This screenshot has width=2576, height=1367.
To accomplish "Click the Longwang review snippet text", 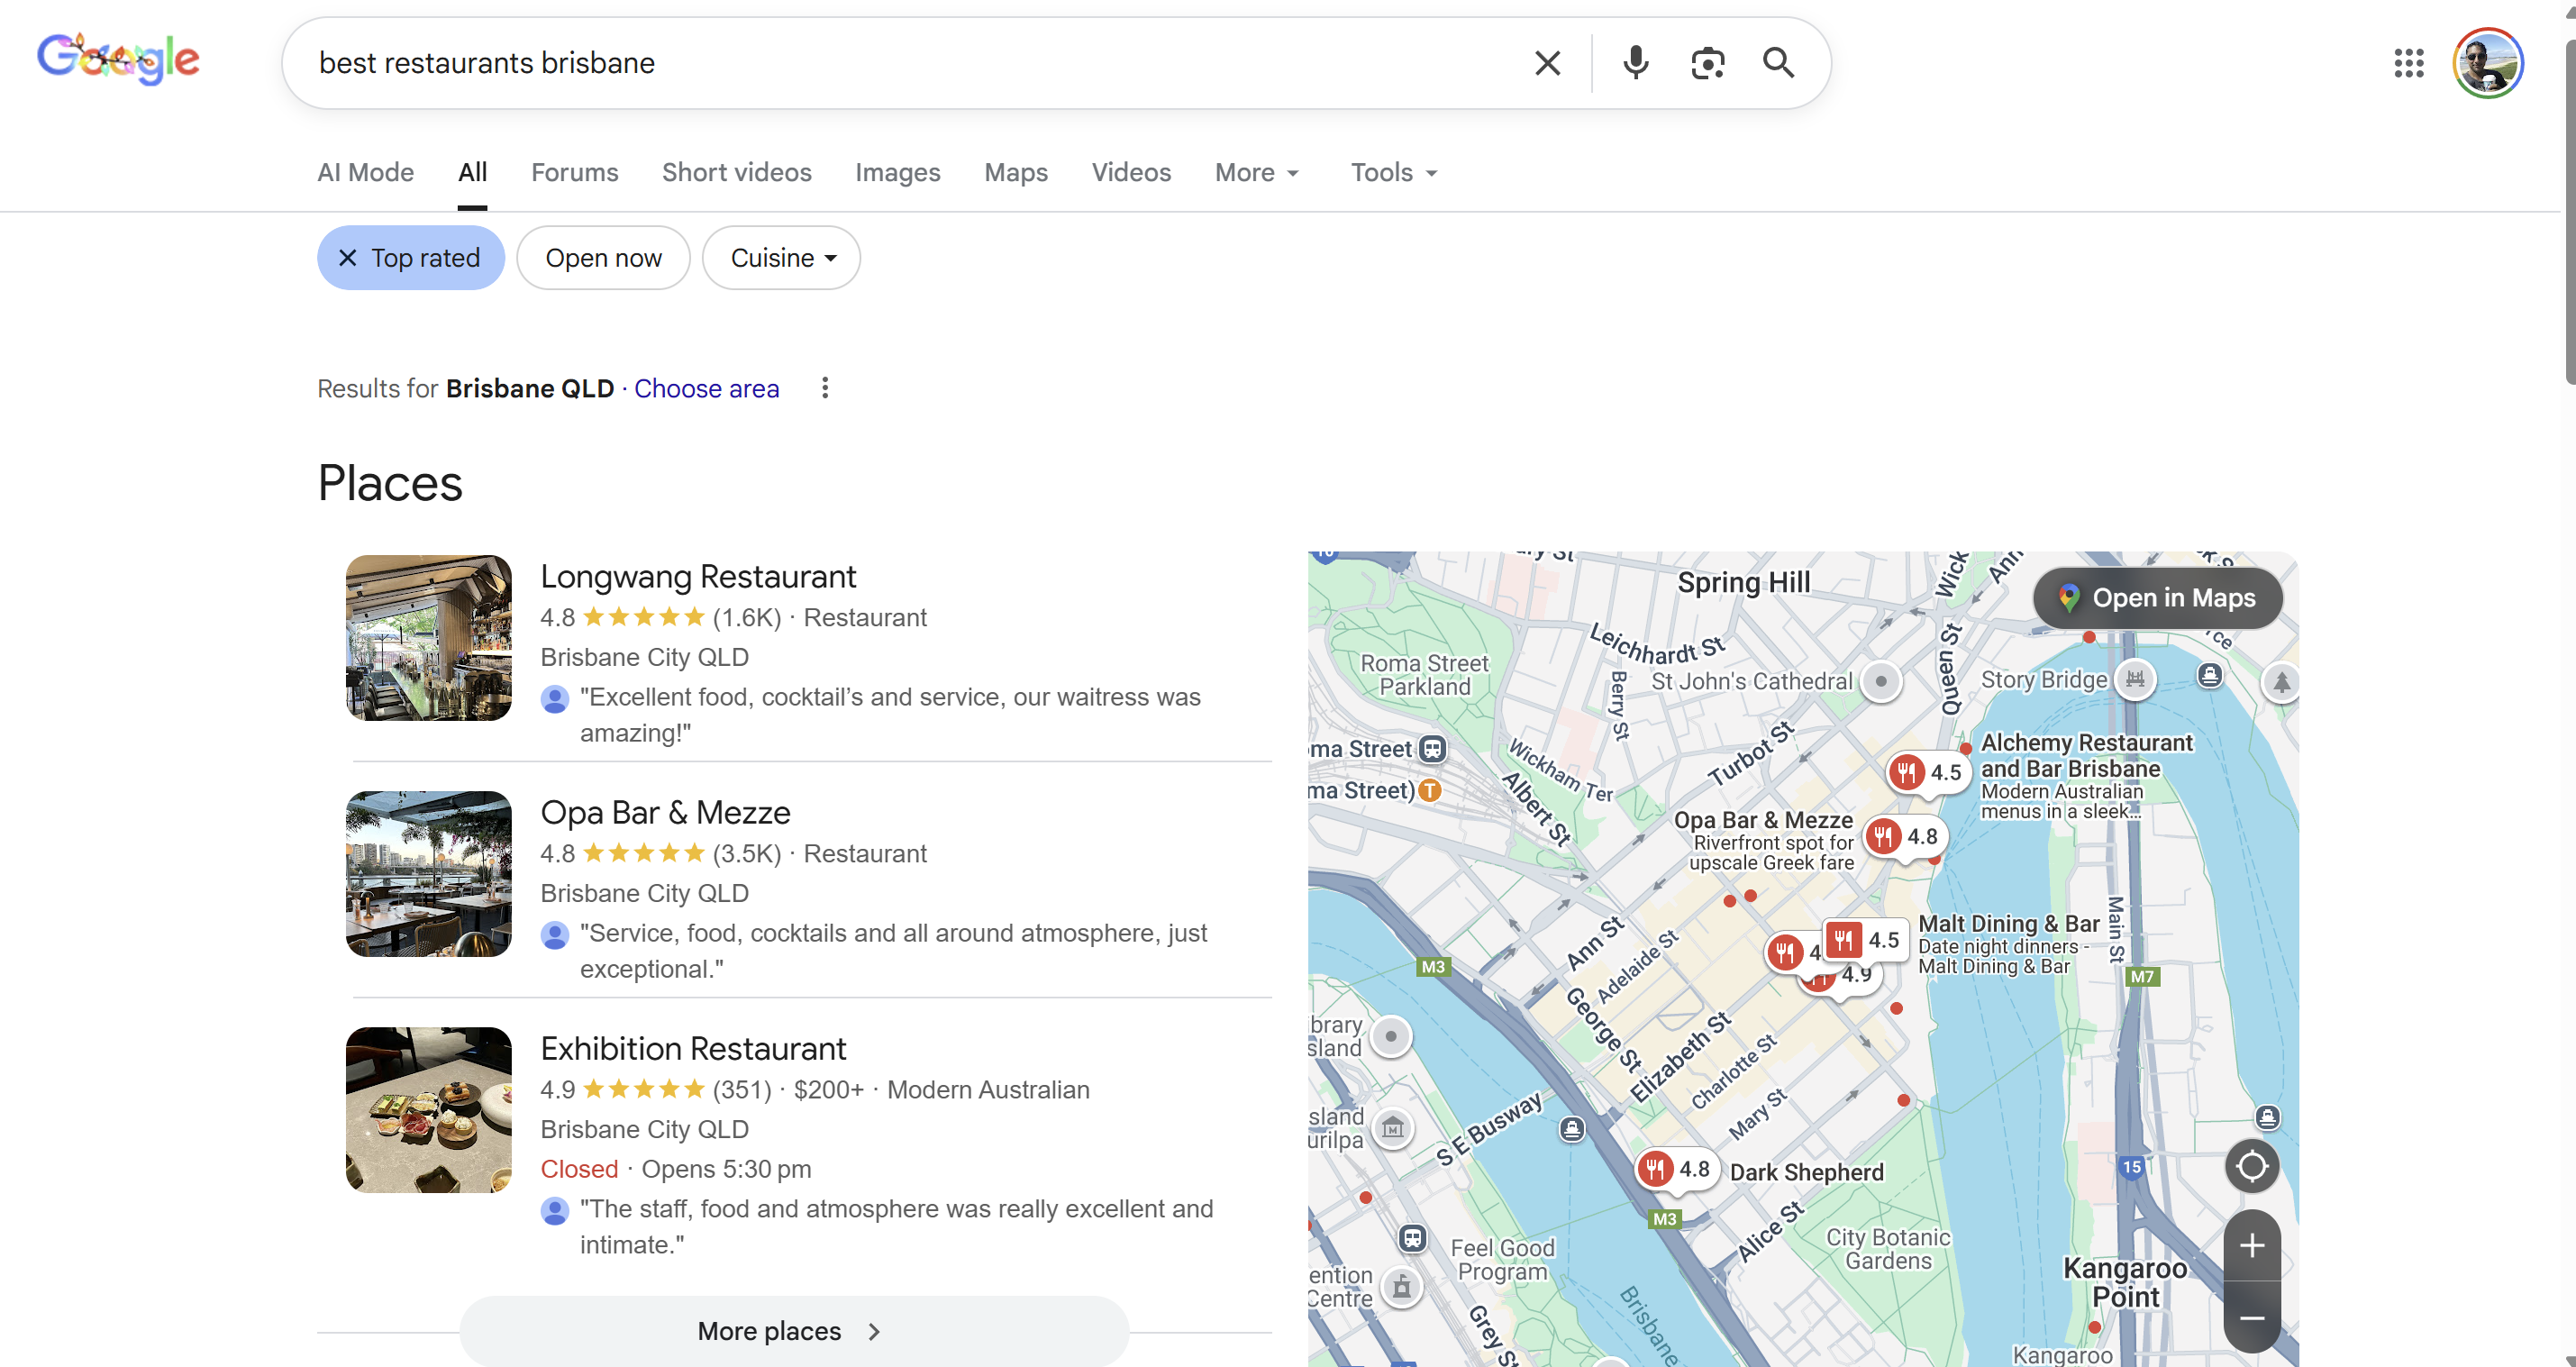I will pos(890,715).
